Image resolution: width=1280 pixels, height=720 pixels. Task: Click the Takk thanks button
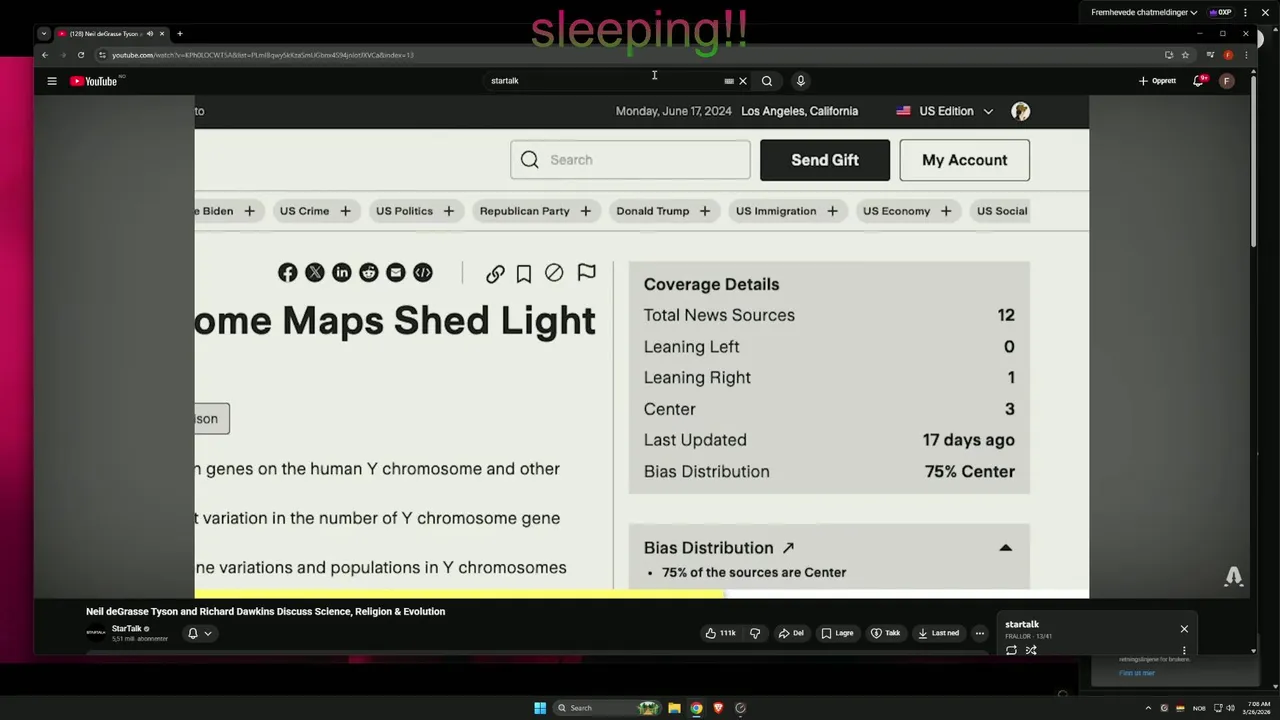tap(885, 633)
